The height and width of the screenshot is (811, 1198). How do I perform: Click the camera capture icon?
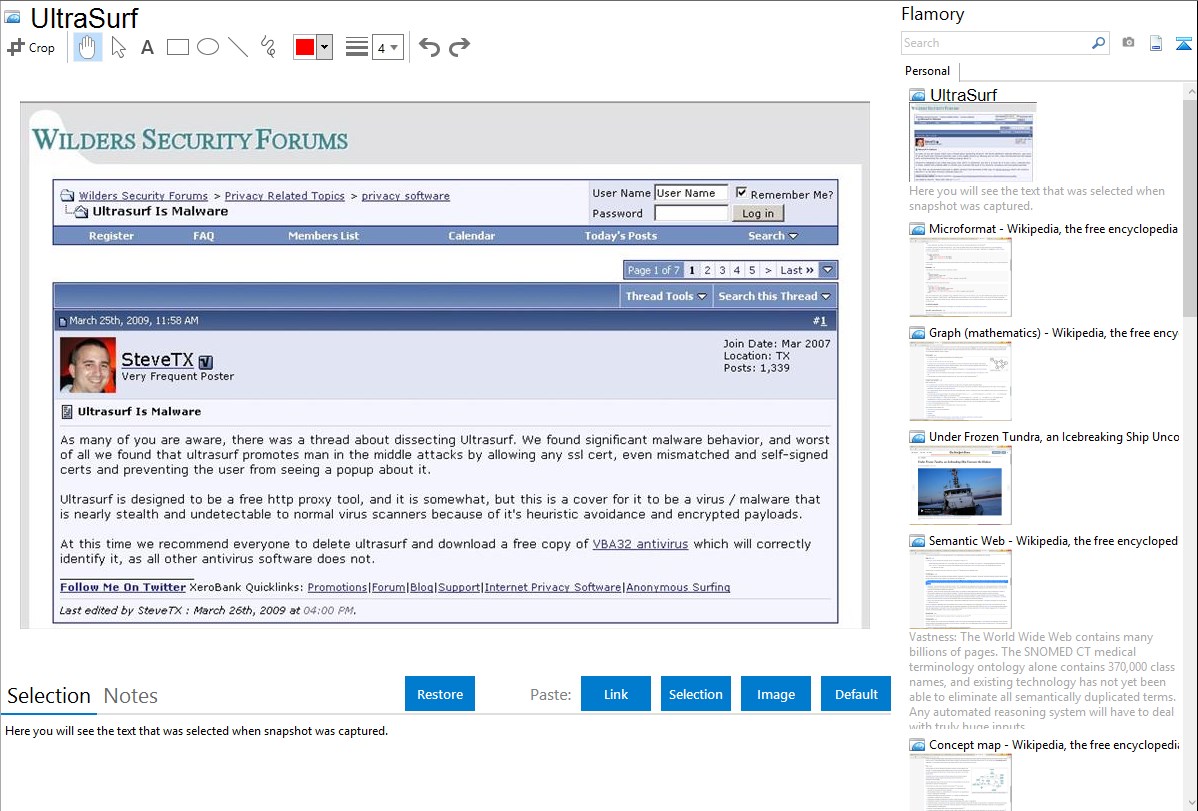pyautogui.click(x=1128, y=43)
